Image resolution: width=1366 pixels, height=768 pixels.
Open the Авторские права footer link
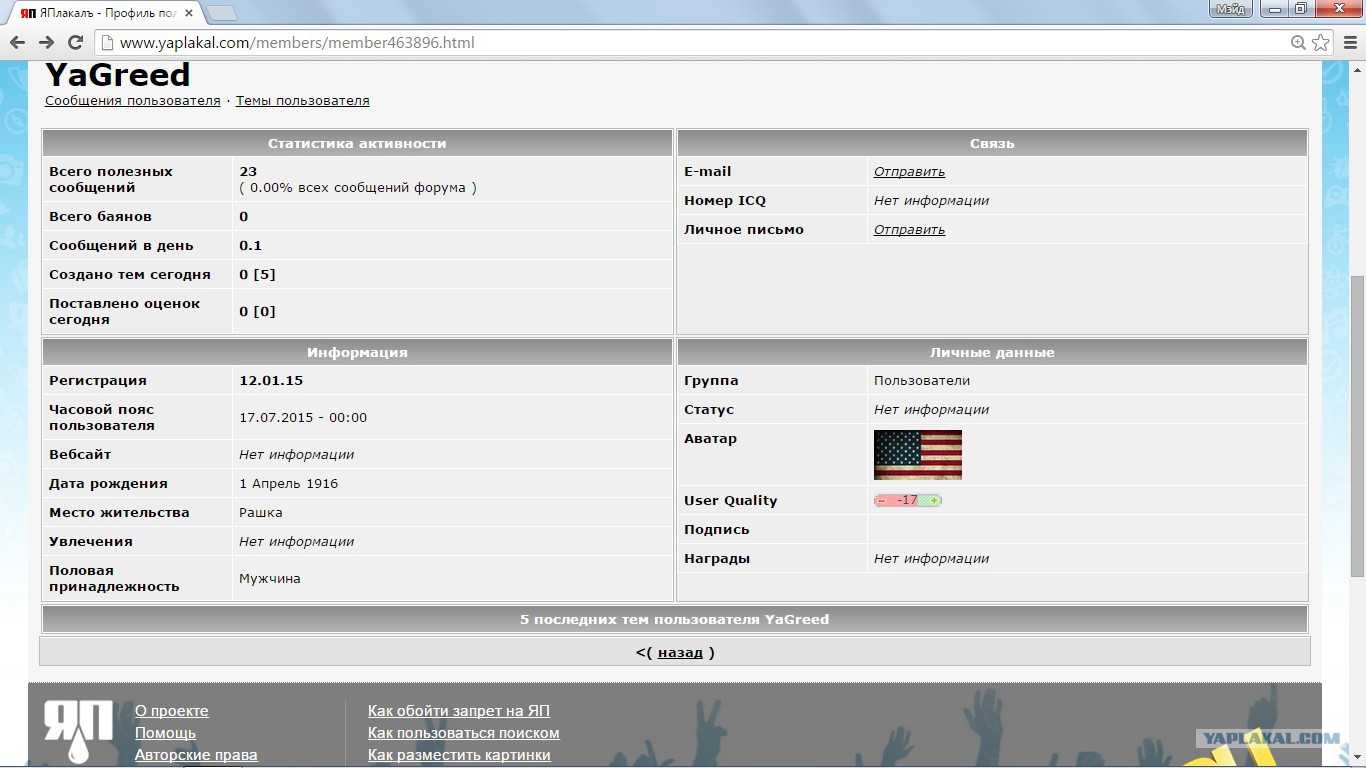tap(196, 755)
